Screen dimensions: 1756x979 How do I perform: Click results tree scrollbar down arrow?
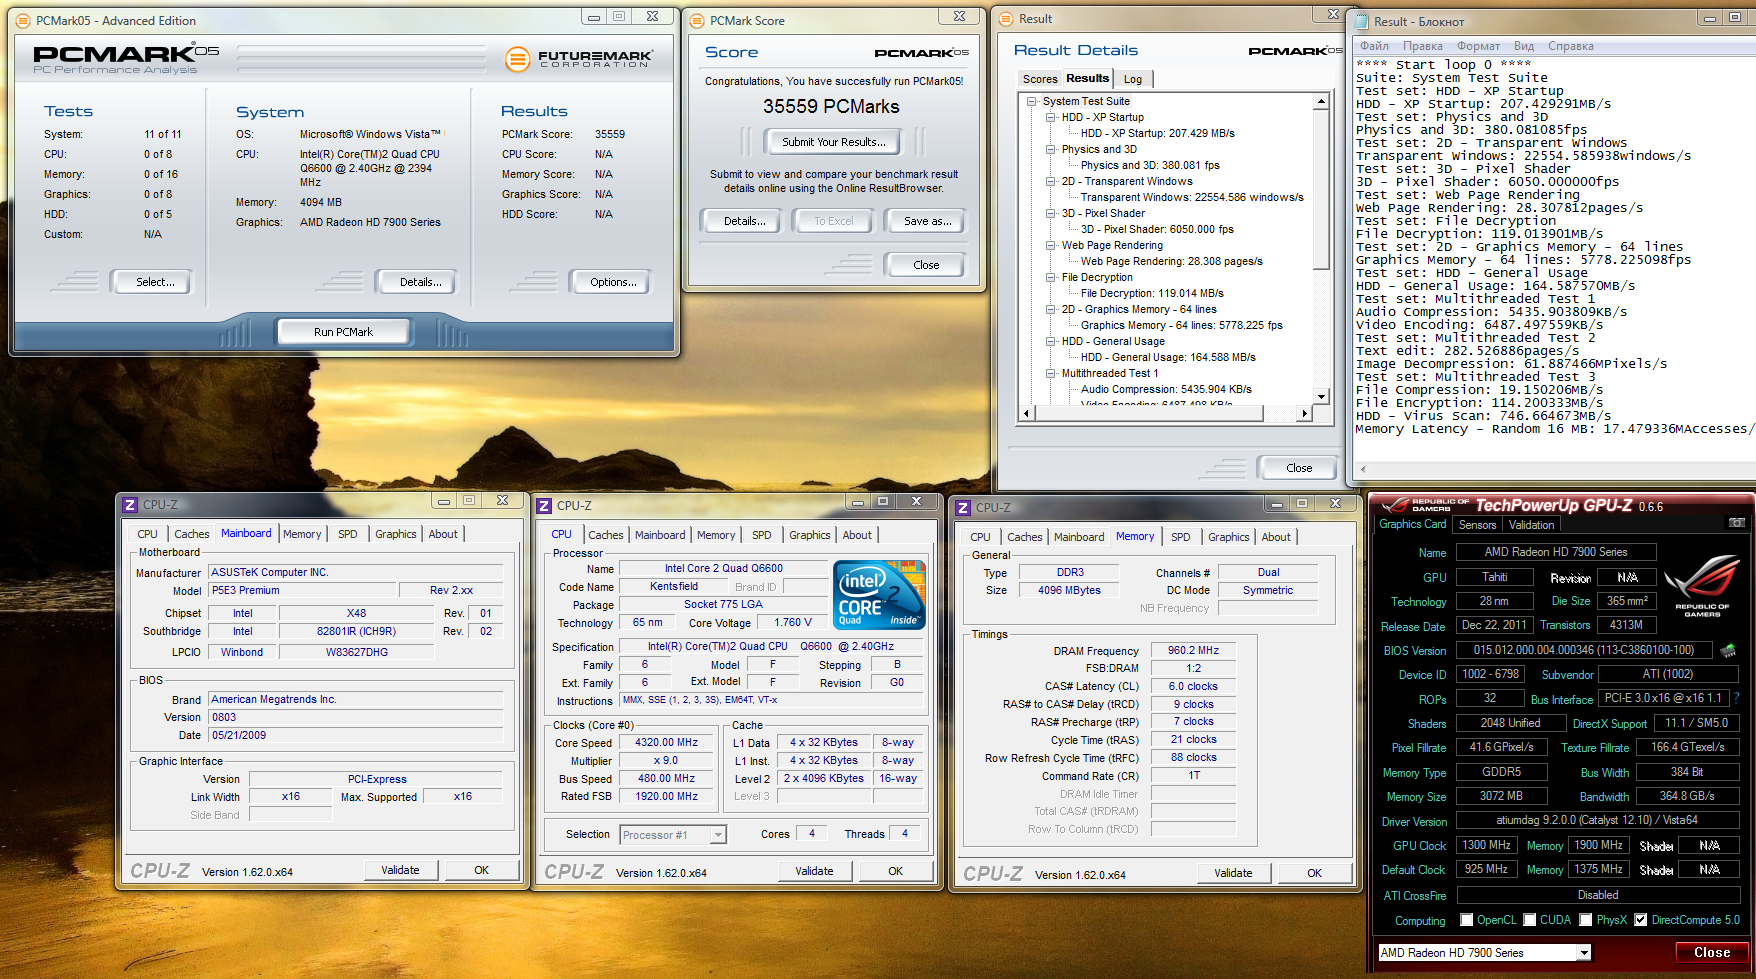(x=1321, y=397)
